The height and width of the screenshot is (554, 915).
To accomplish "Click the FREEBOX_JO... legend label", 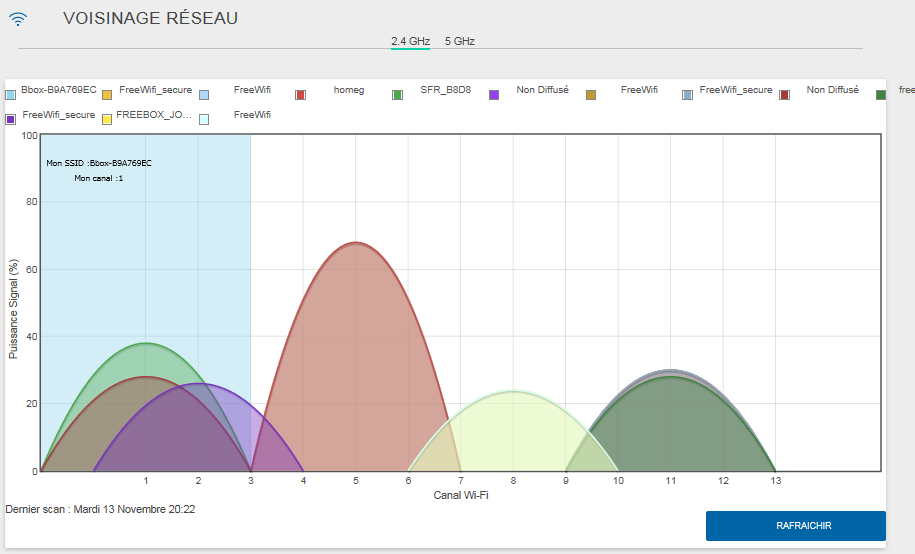I will 153,115.
